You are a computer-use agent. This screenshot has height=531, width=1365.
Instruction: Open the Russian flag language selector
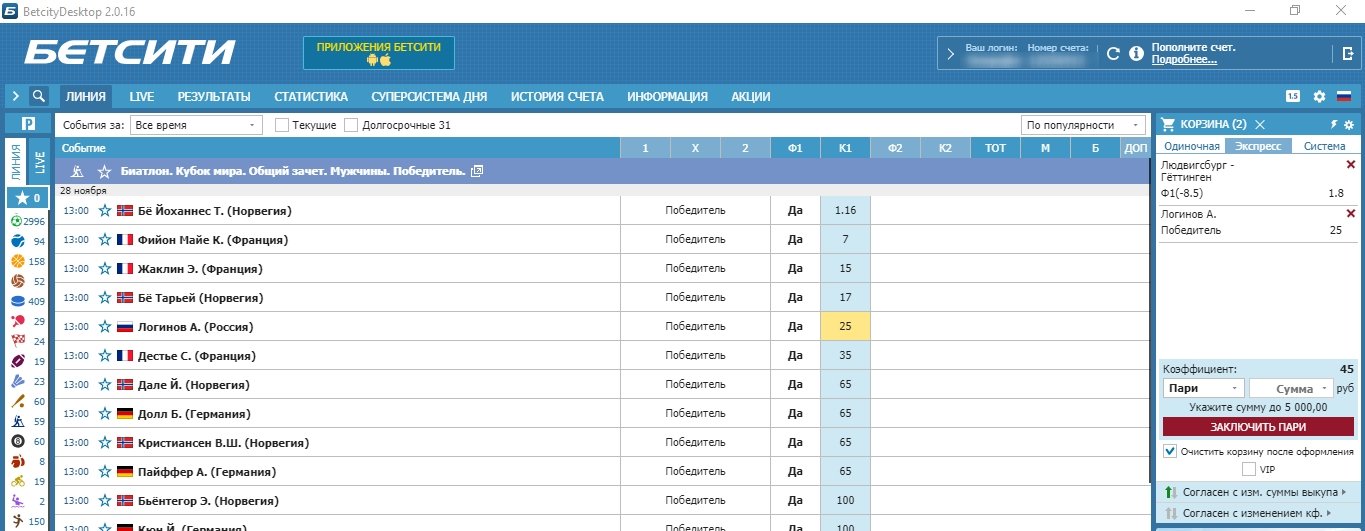tap(1344, 97)
